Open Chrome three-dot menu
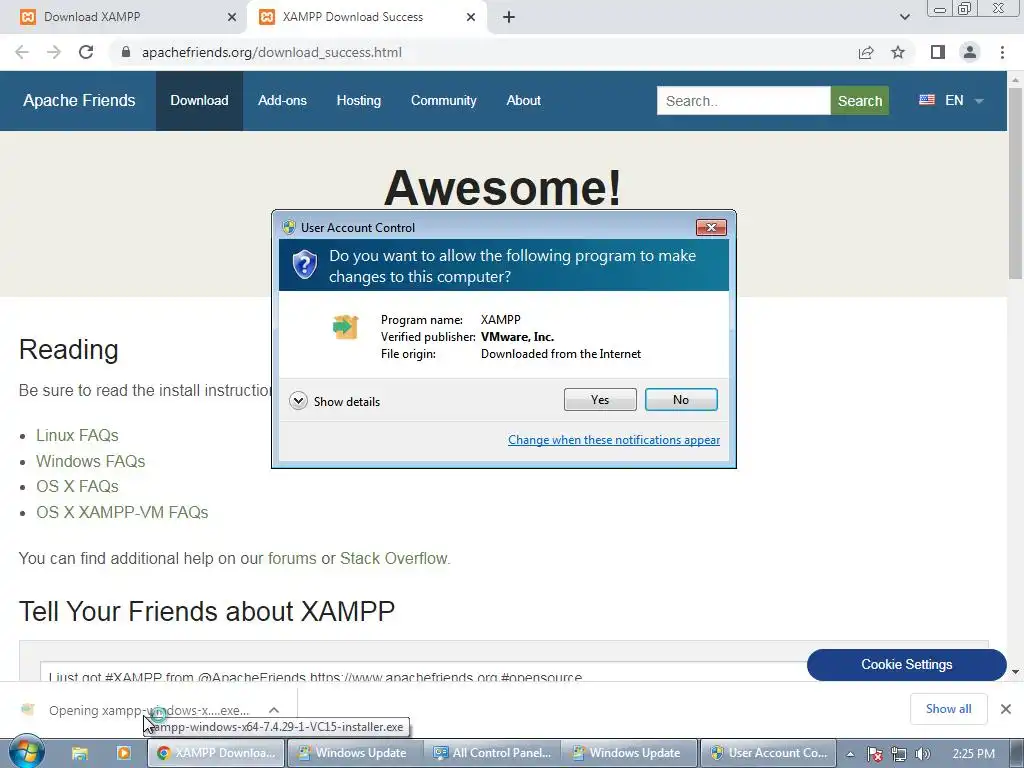 1002,52
